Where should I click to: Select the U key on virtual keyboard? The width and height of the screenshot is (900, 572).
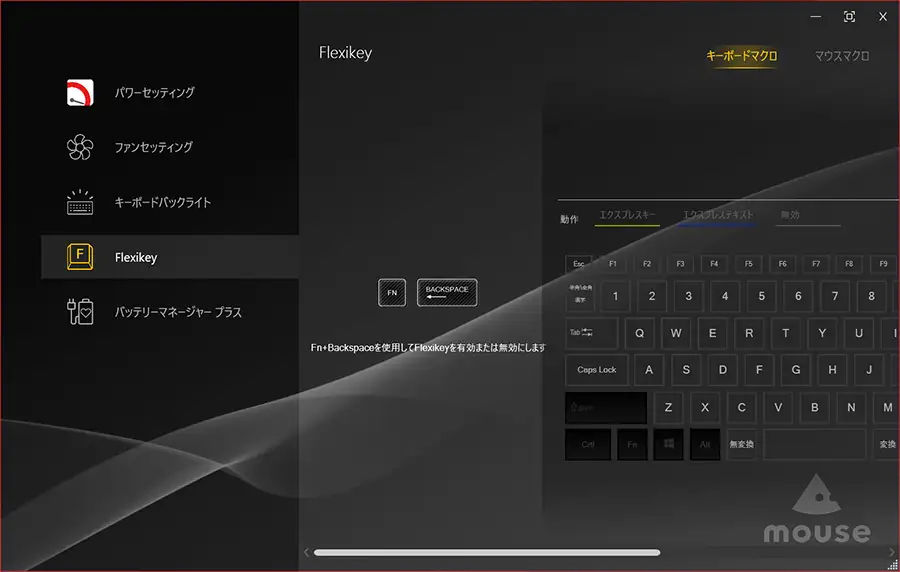tap(859, 333)
